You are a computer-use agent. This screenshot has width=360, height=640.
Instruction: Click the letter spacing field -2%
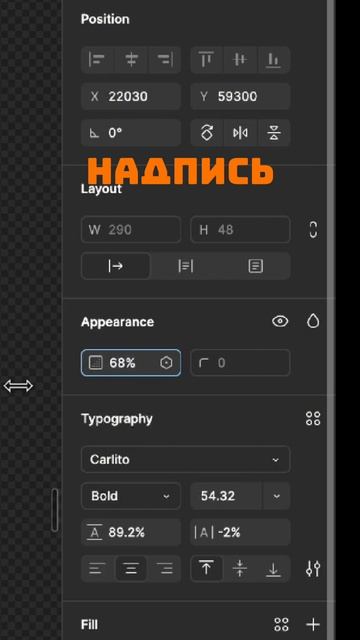[240, 532]
